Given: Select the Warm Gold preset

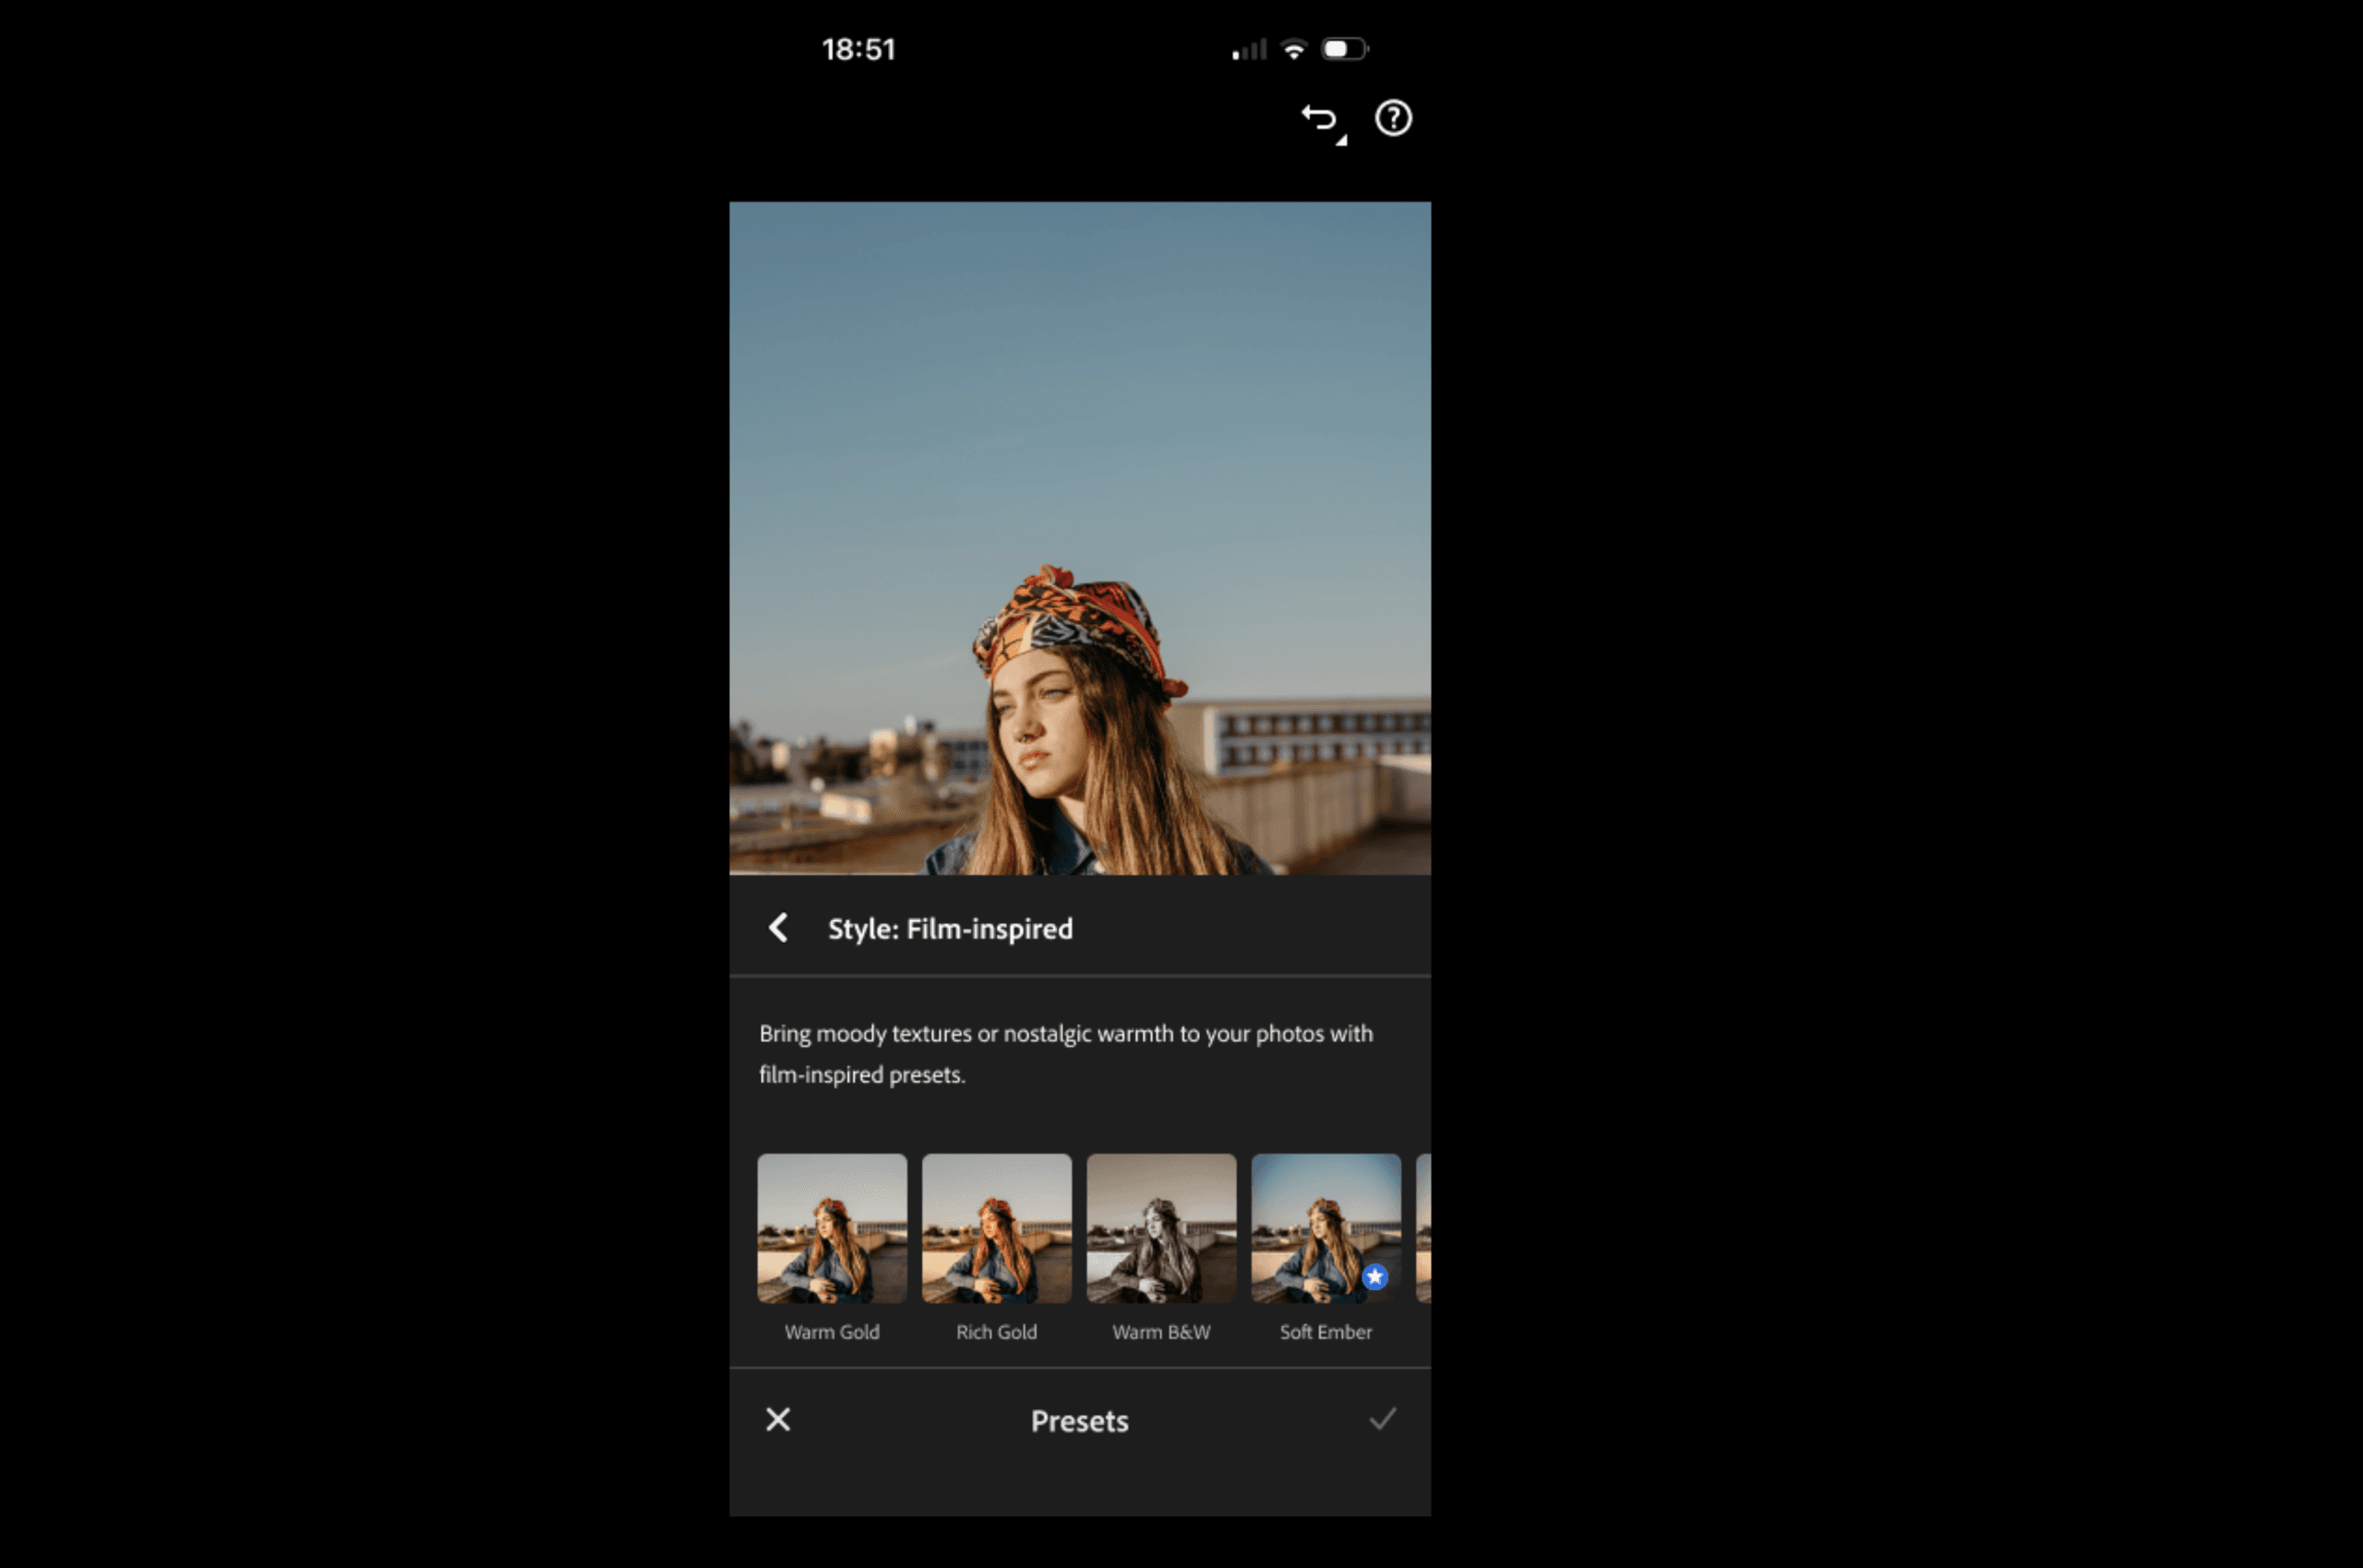Looking at the screenshot, I should tap(832, 1228).
